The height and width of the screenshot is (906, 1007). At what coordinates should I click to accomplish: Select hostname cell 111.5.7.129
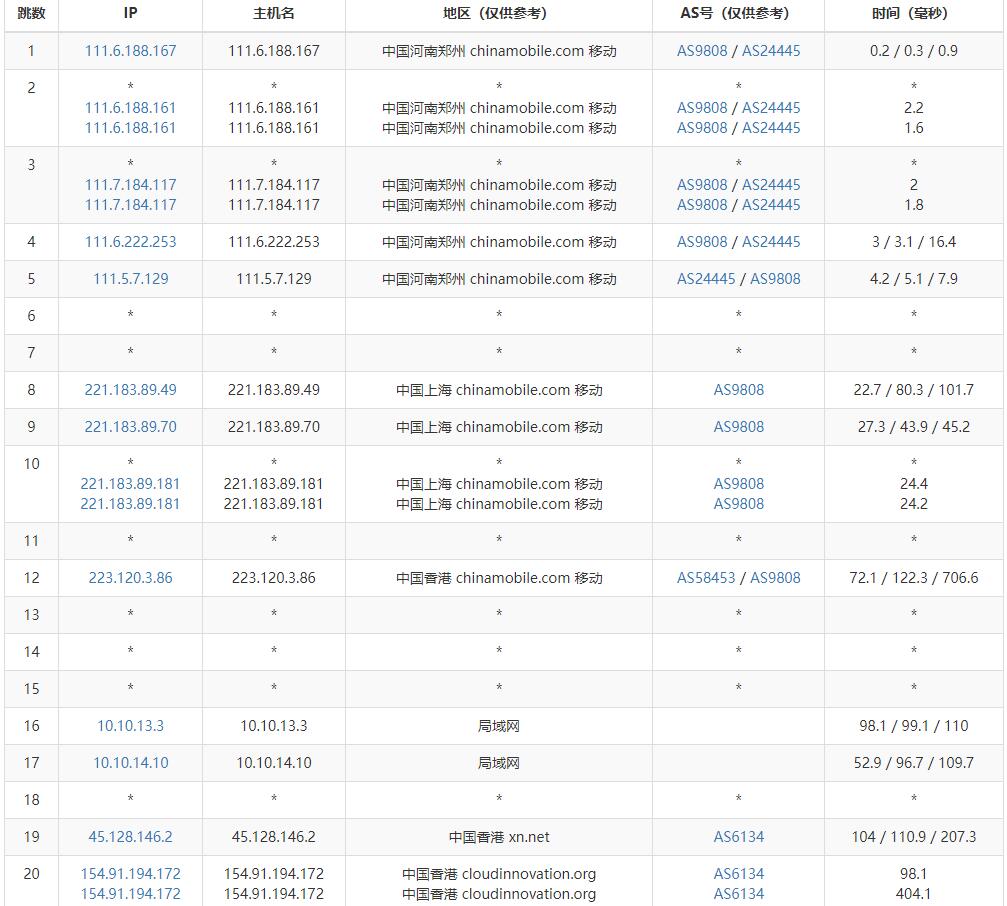click(274, 279)
